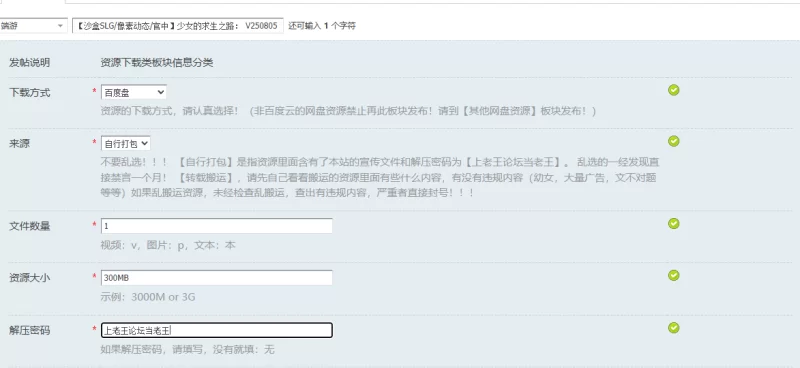Image resolution: width=800 pixels, height=368 pixels.
Task: Click the green checkmark beside 下载方式
Action: point(673,90)
